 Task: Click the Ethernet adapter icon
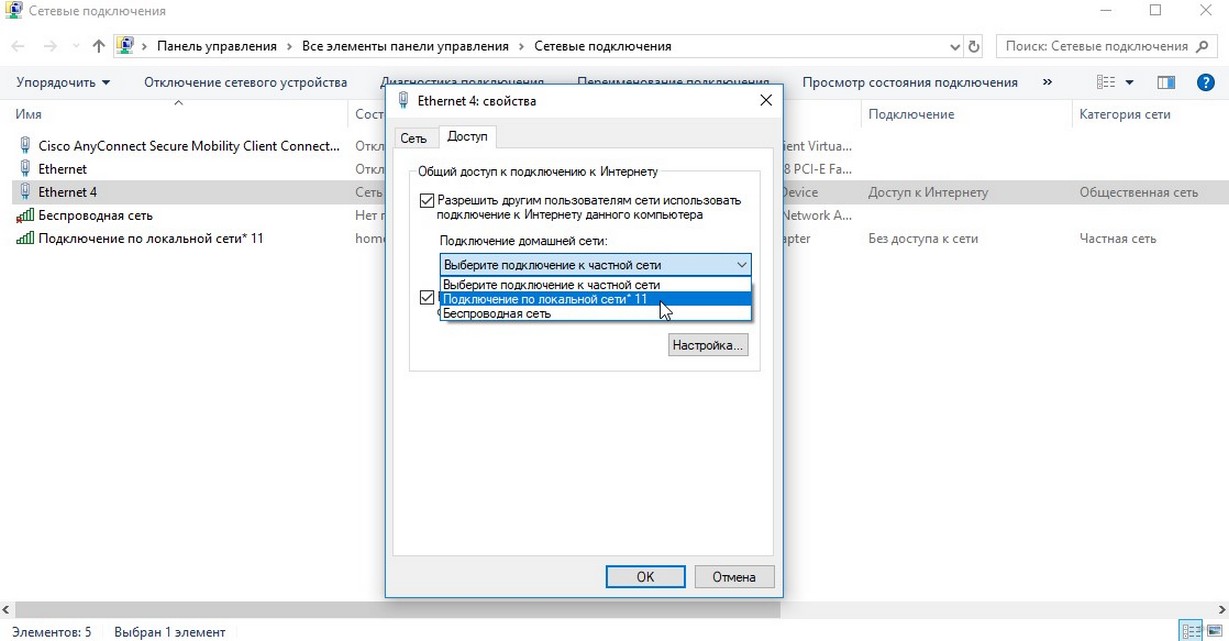pyautogui.click(x=25, y=169)
